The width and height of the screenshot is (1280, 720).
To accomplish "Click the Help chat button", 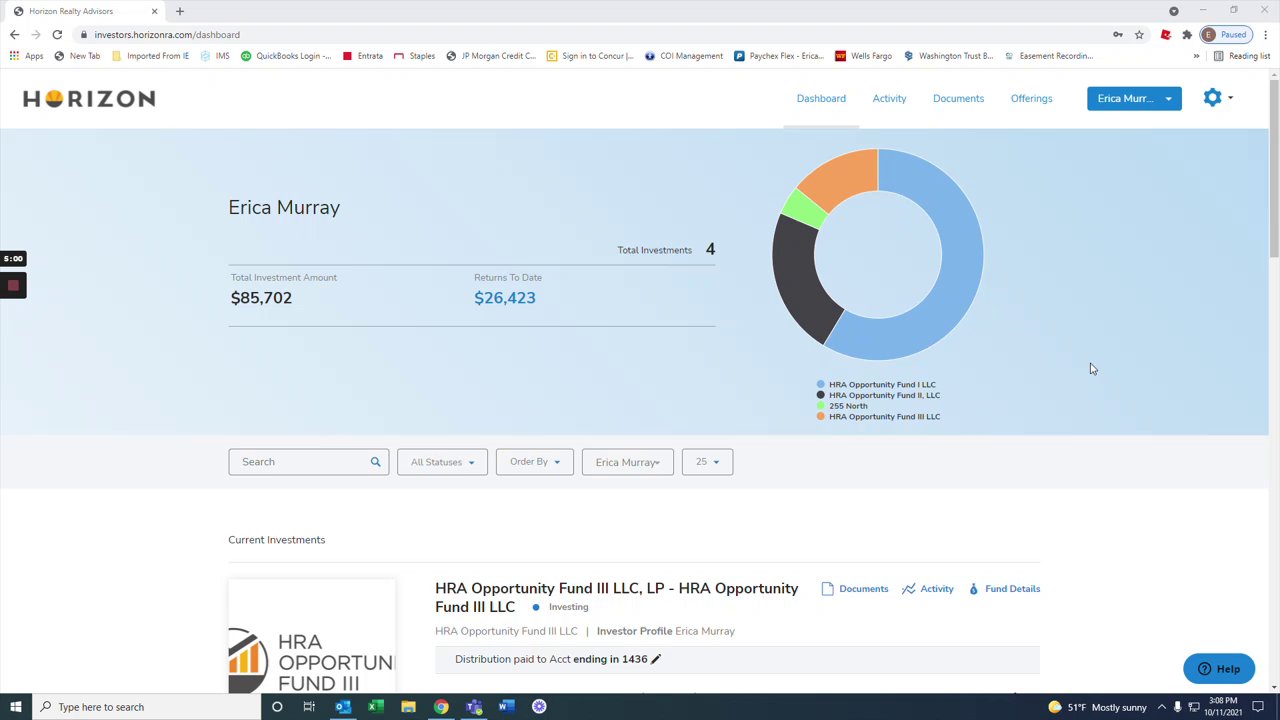I will click(1218, 669).
